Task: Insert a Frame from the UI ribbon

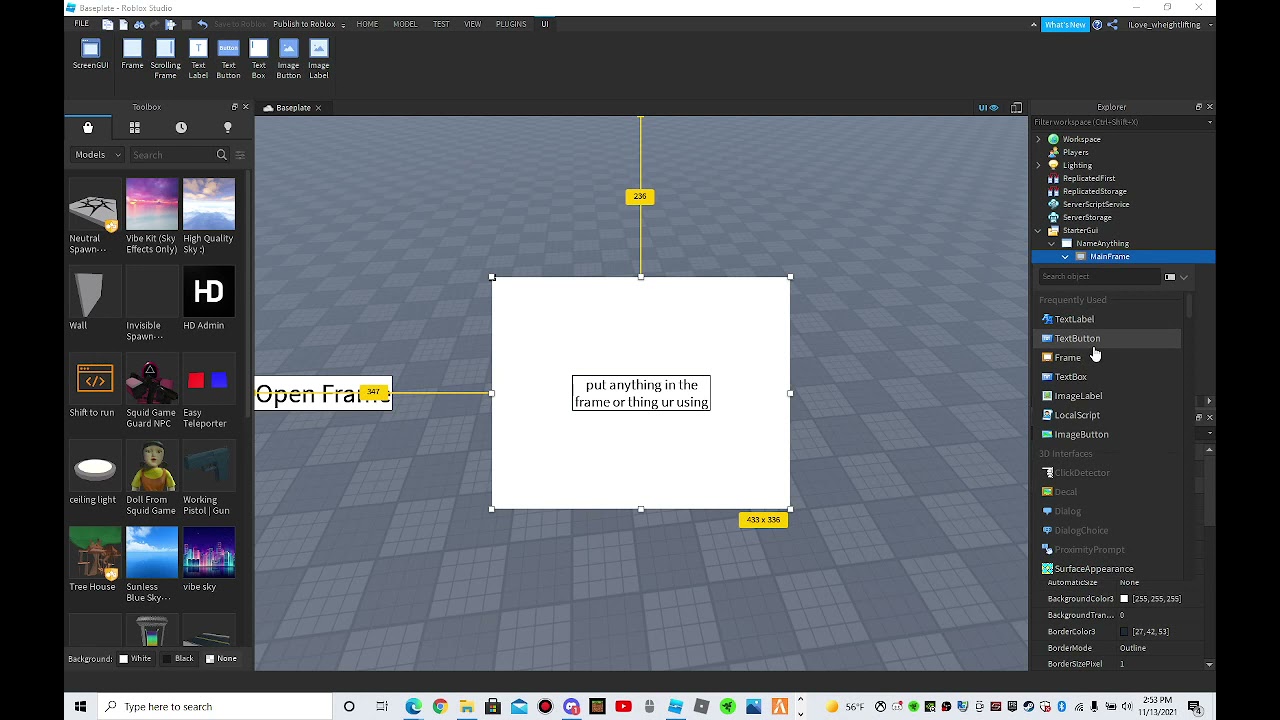Action: click(x=132, y=55)
